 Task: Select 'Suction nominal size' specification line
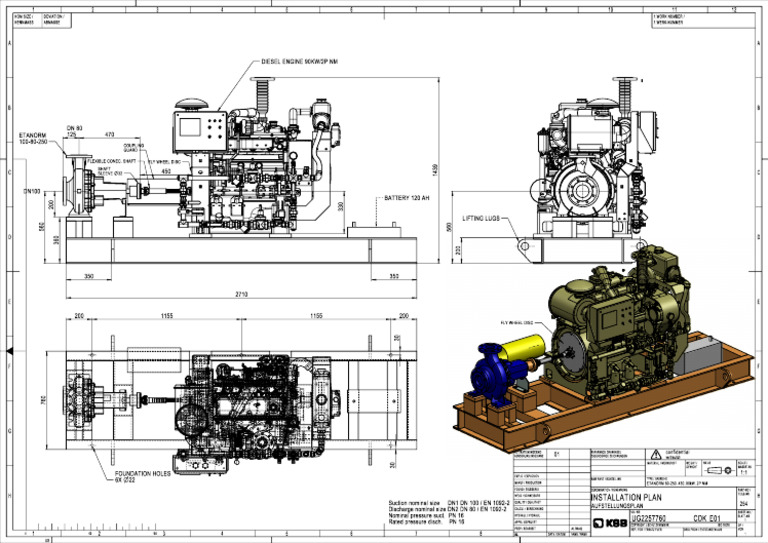click(x=449, y=503)
